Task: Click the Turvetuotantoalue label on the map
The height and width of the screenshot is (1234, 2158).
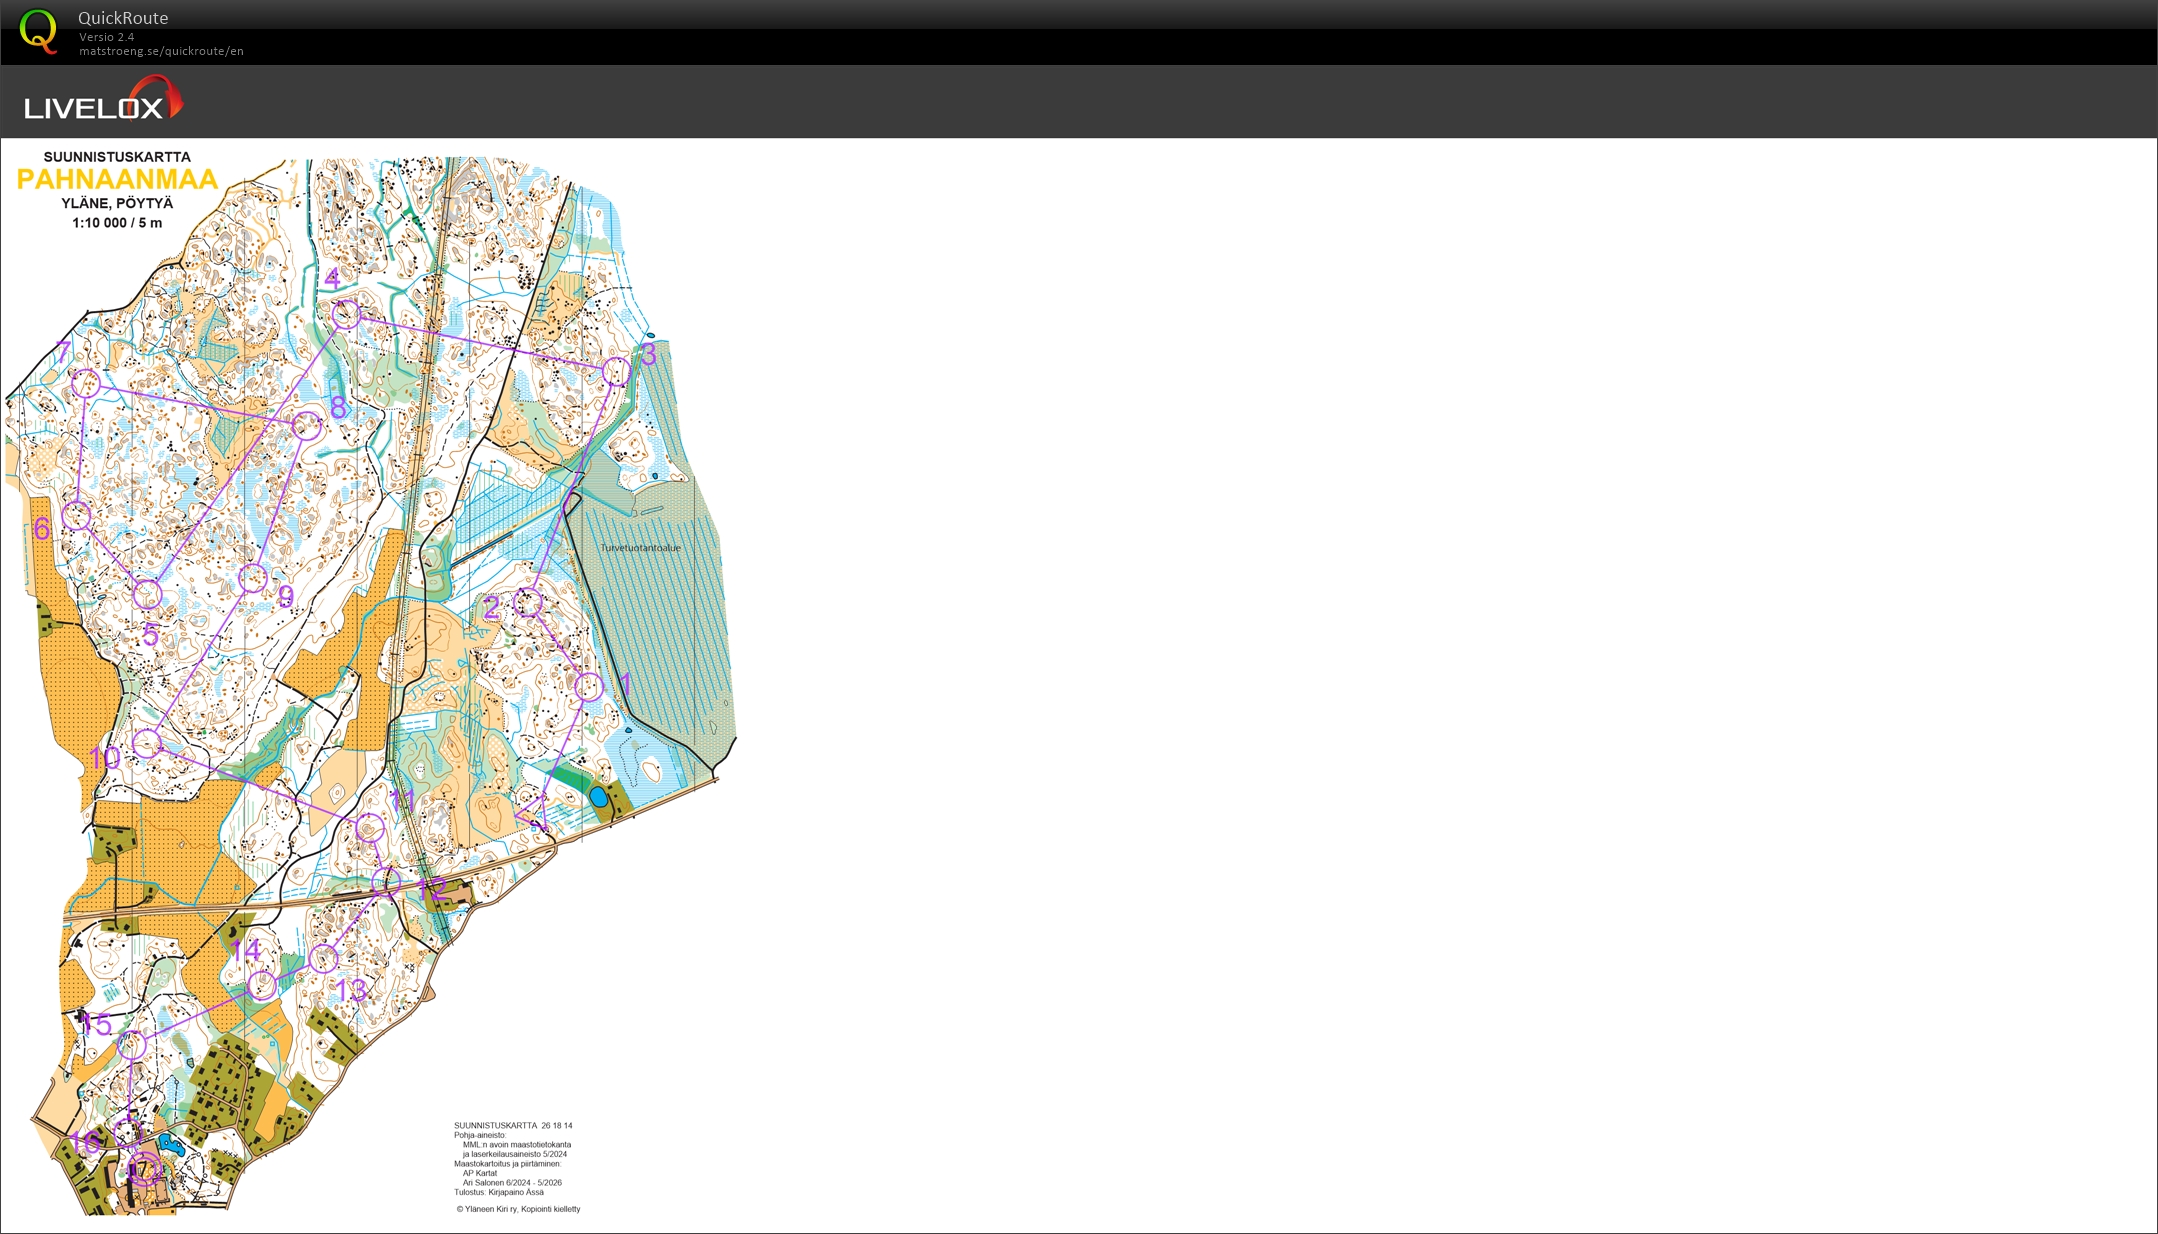Action: coord(641,548)
